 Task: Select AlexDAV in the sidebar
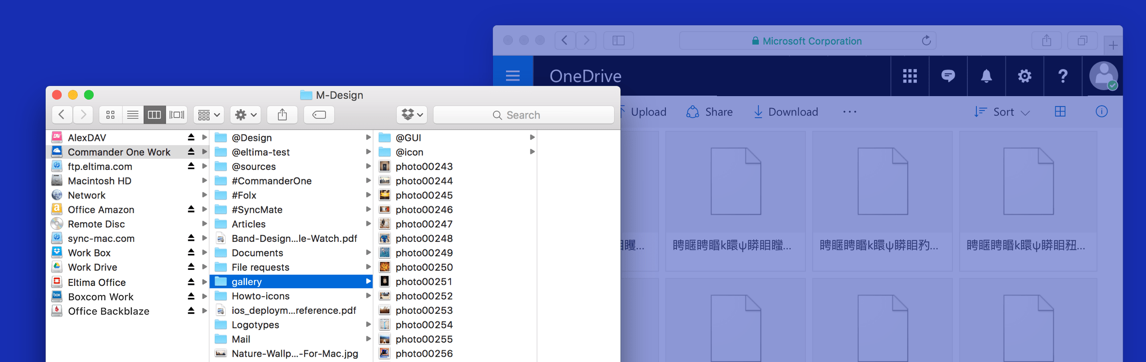[87, 137]
